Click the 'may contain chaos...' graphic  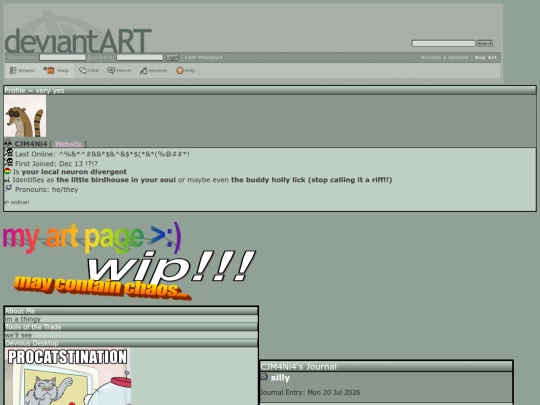[x=102, y=288]
